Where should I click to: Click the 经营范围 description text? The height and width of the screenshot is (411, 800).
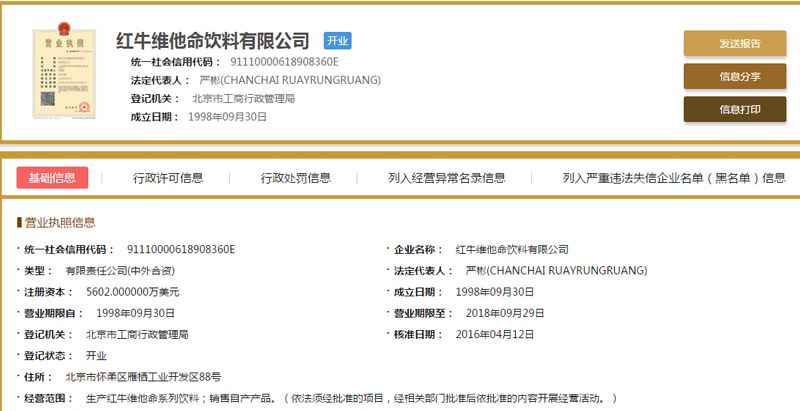(x=352, y=398)
